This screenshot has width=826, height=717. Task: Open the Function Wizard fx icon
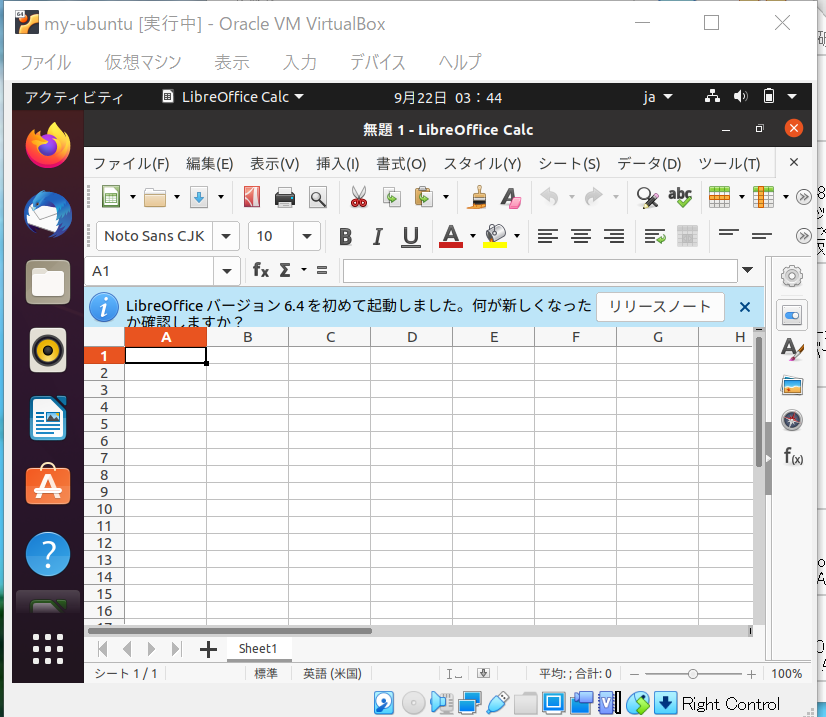click(x=261, y=270)
